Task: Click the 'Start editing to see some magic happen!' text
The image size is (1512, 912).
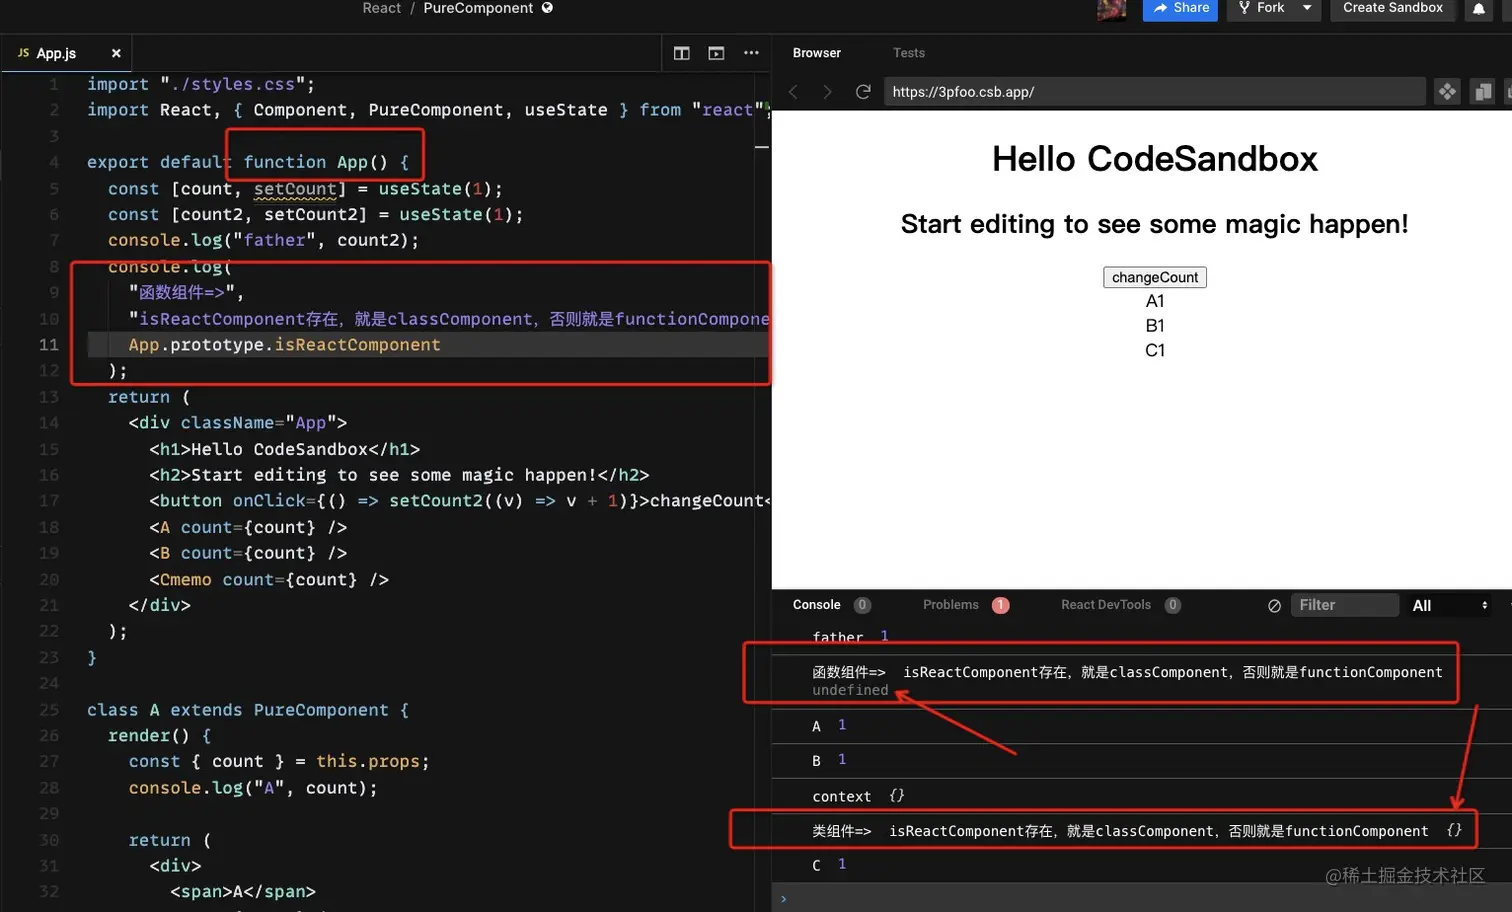Action: tap(1154, 224)
